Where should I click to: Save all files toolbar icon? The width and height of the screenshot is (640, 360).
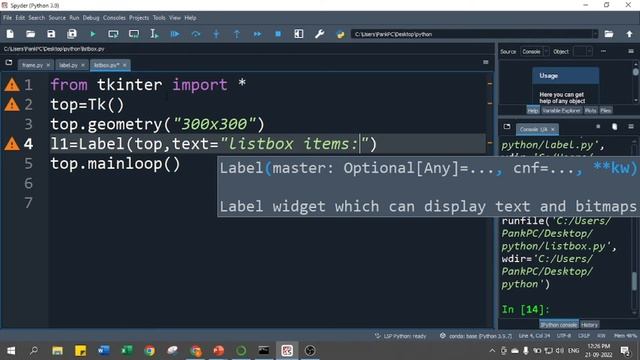click(x=72, y=34)
